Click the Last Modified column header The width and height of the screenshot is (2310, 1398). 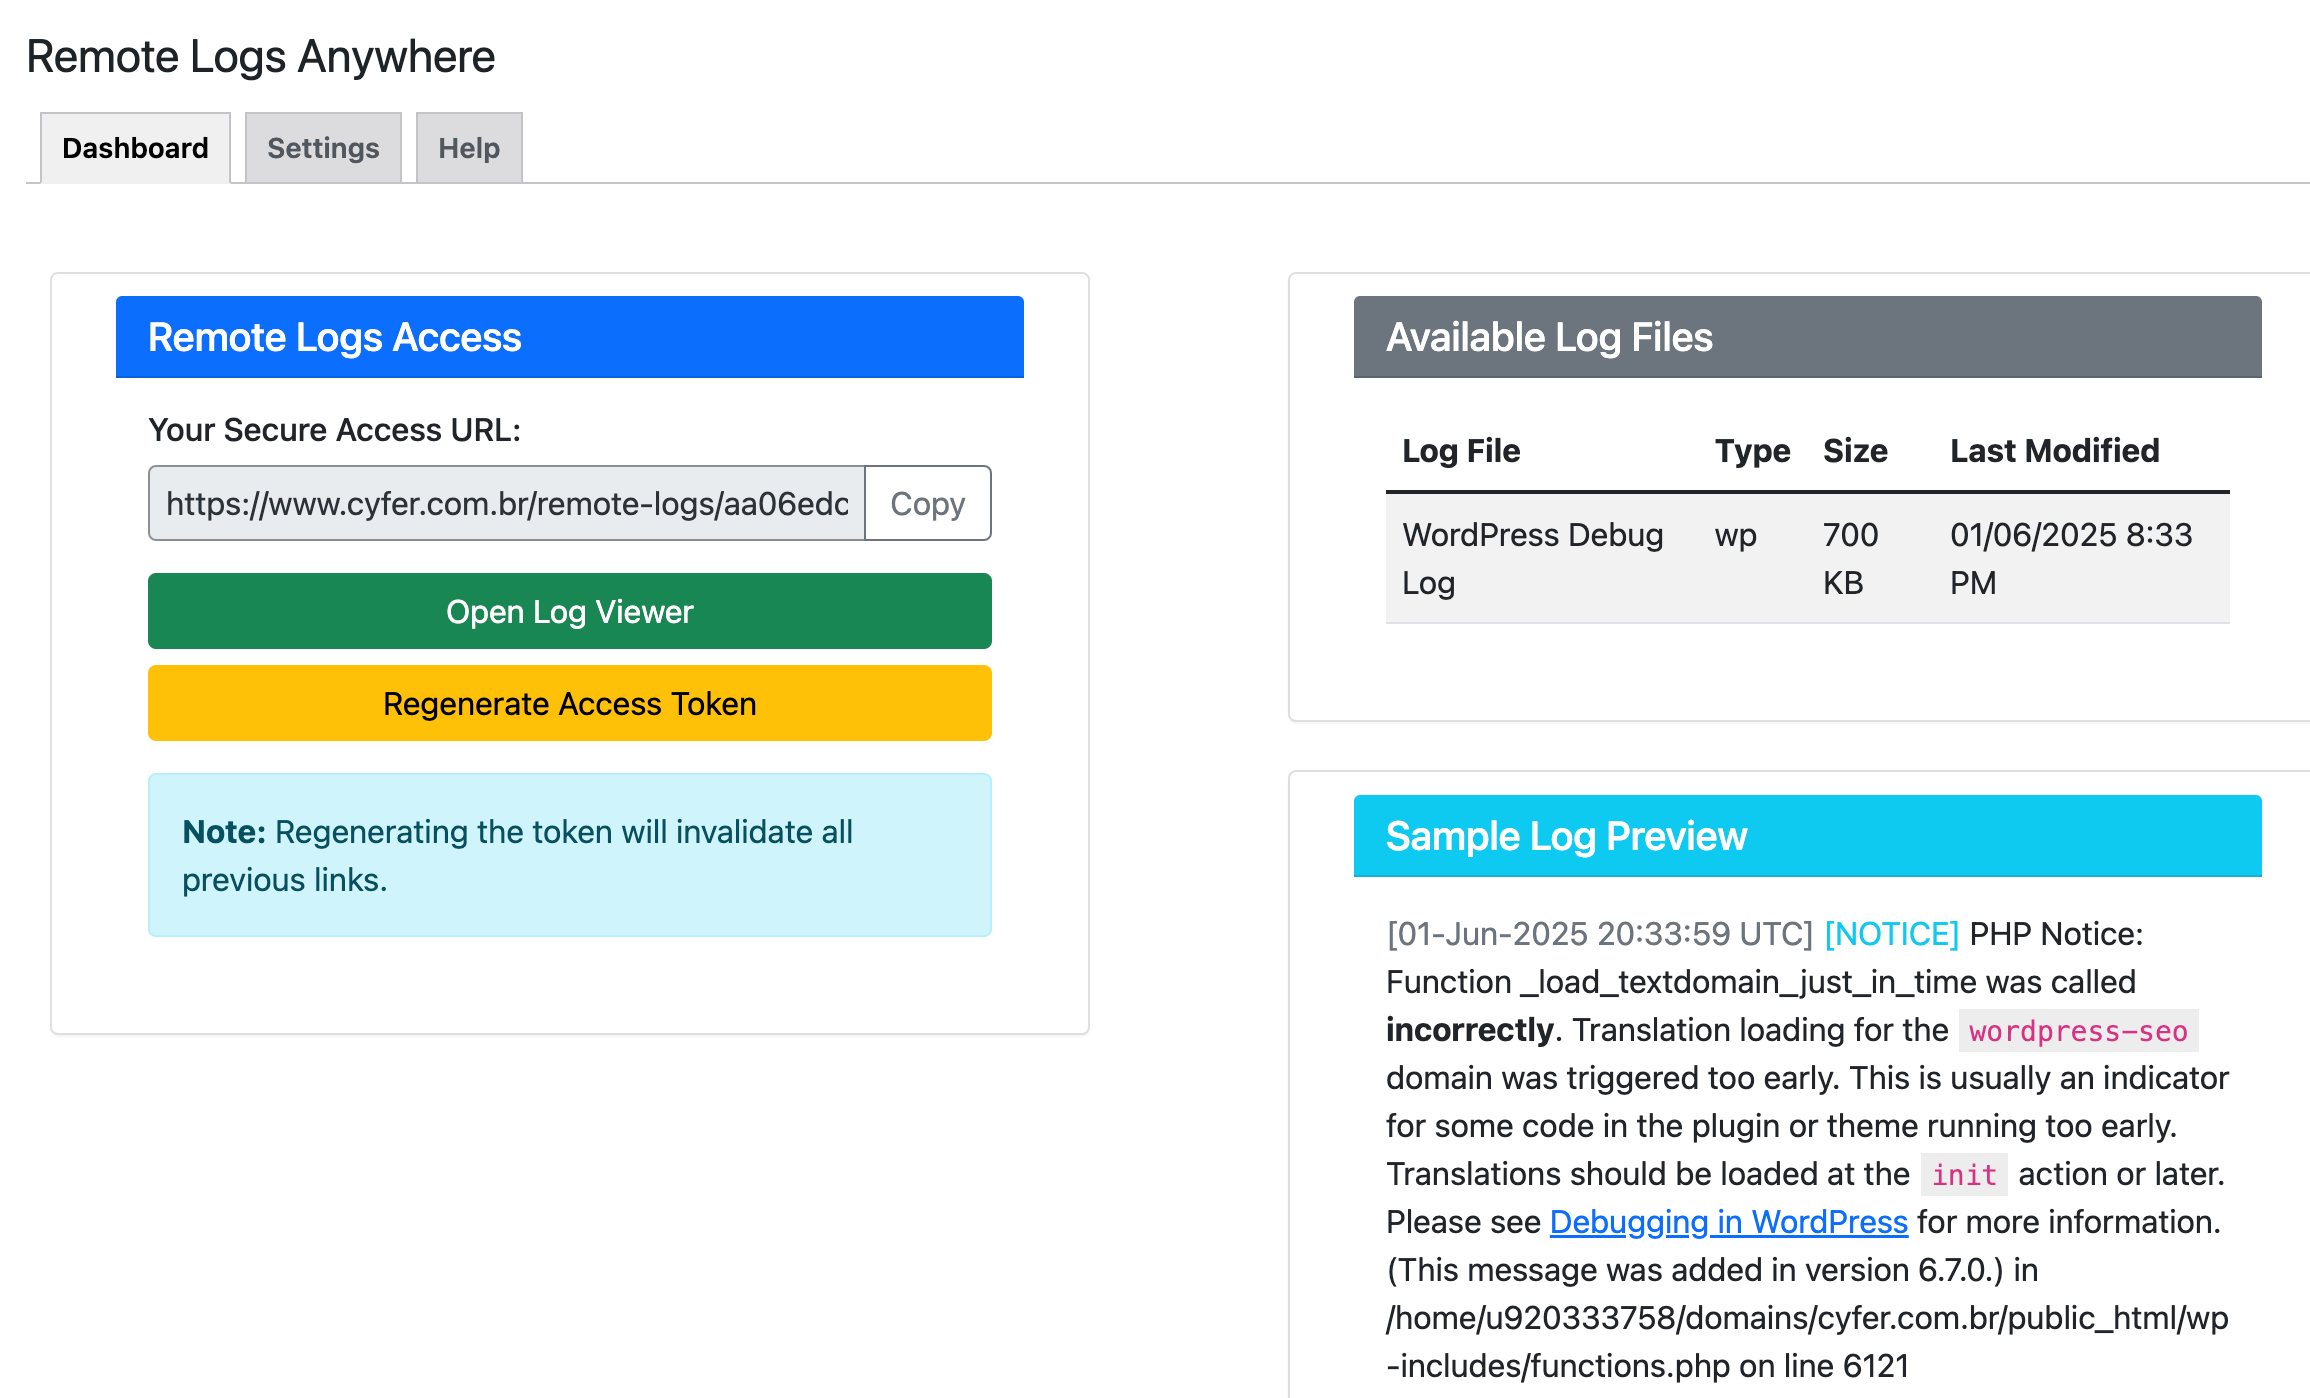[2054, 451]
